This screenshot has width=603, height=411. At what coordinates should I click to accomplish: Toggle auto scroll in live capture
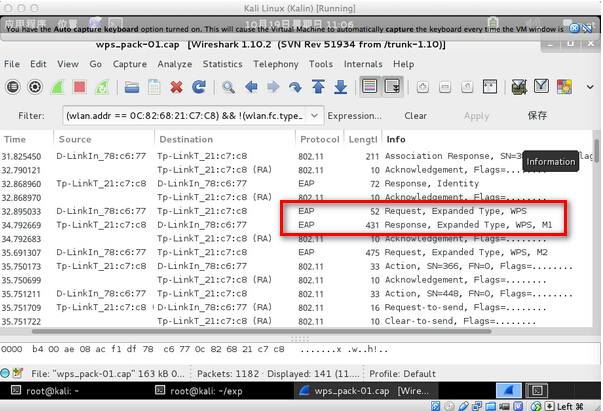tap(392, 87)
